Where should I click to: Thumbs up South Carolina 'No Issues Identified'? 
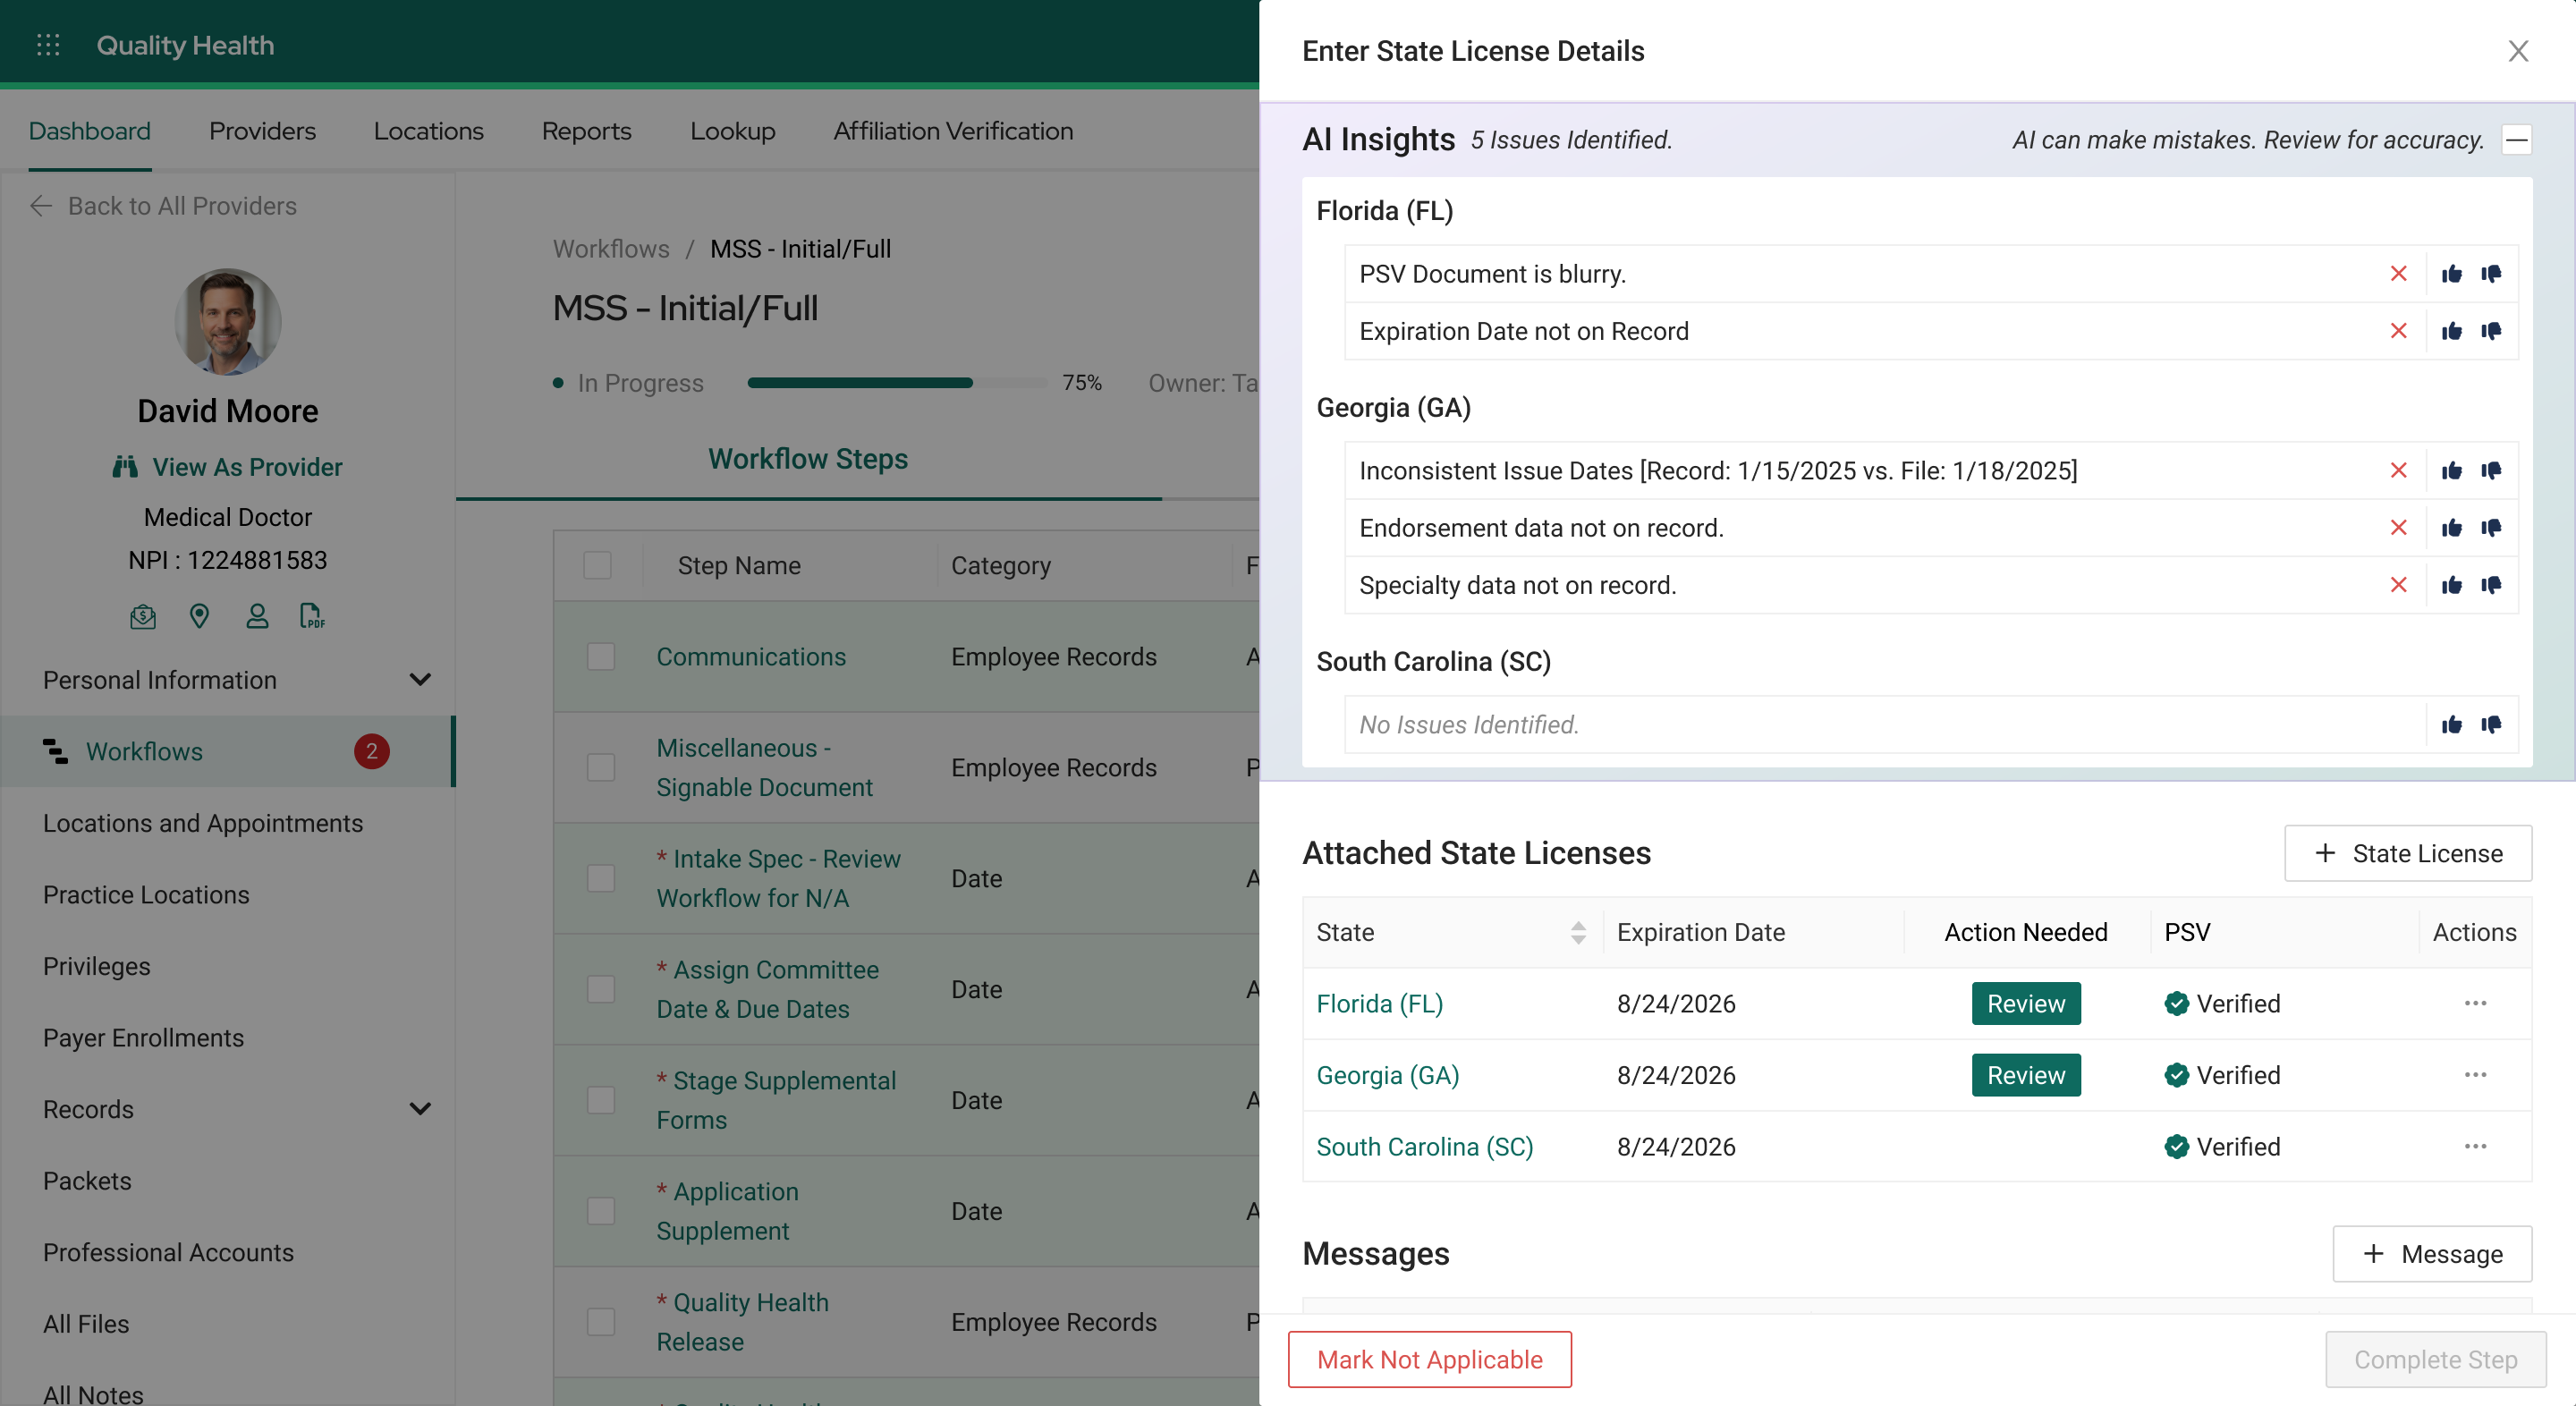coord(2451,725)
